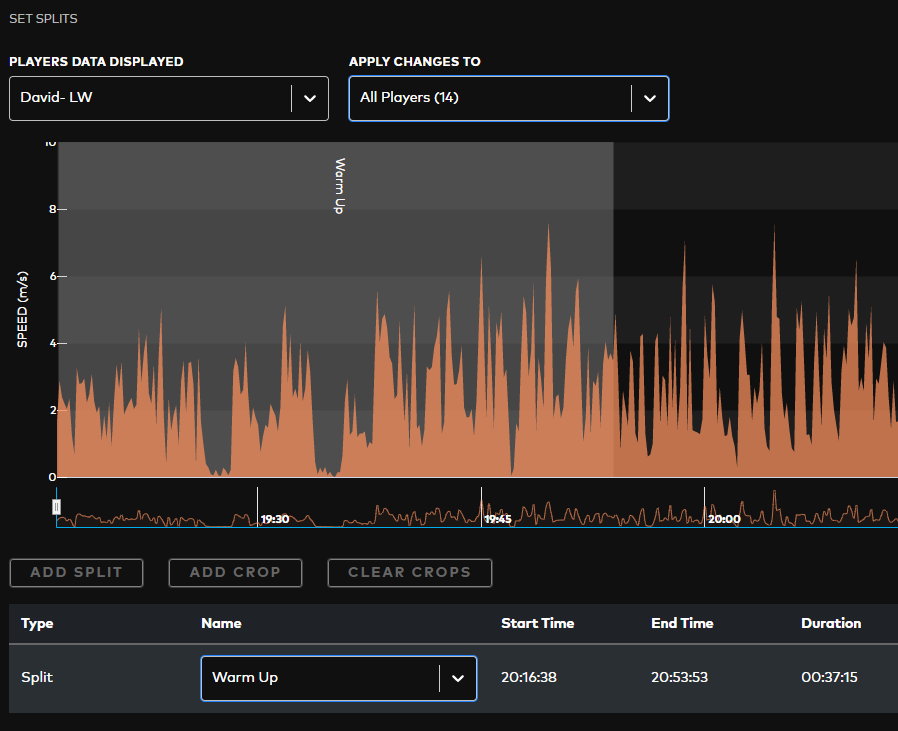
Task: Click the SPEED (m/s) axis label
Action: pos(22,309)
